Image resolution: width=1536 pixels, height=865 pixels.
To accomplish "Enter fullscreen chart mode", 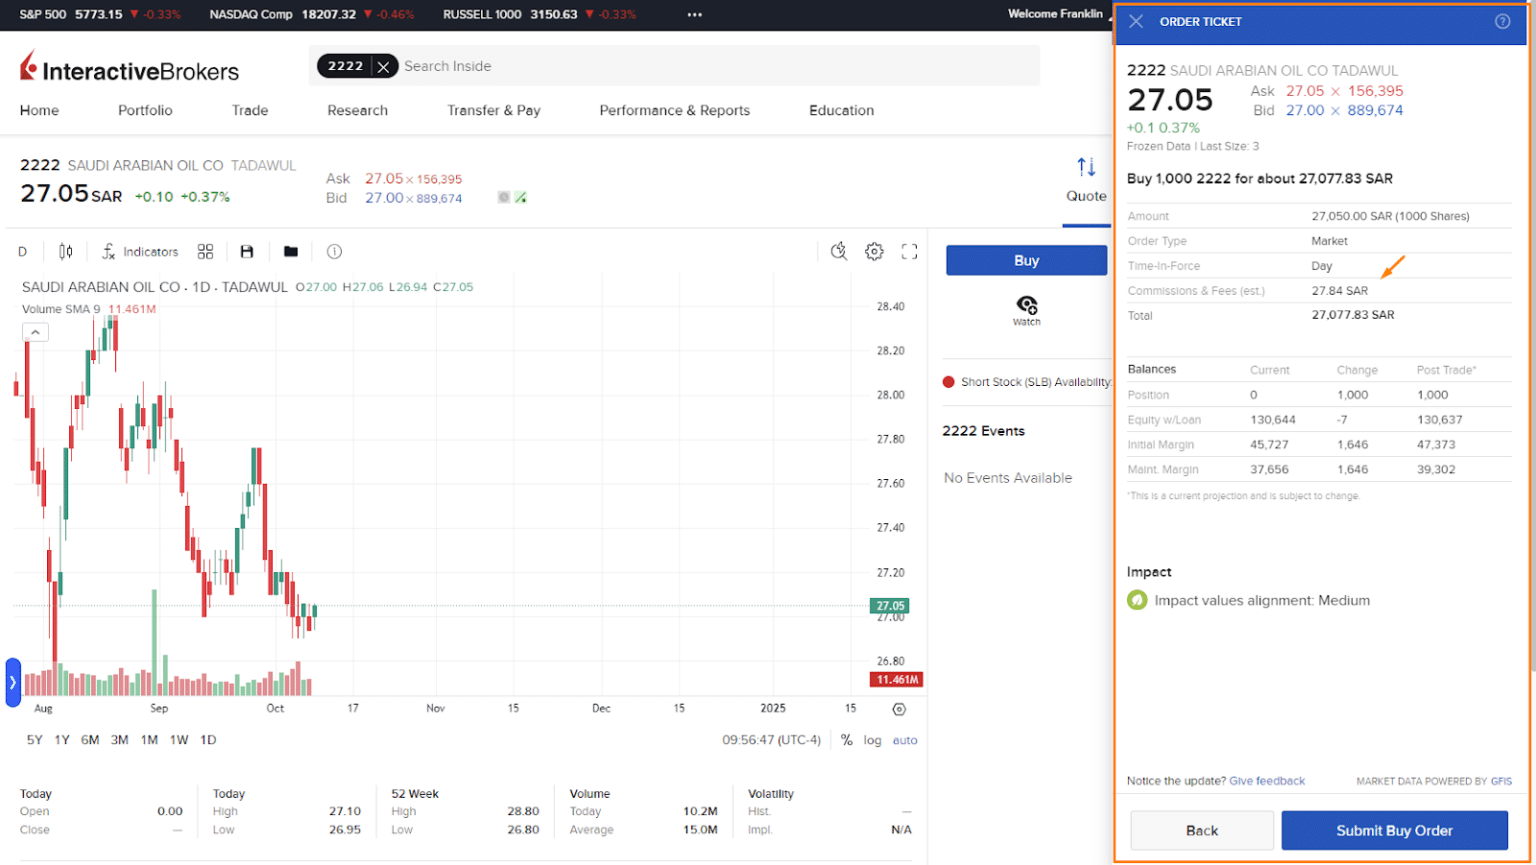I will point(909,251).
